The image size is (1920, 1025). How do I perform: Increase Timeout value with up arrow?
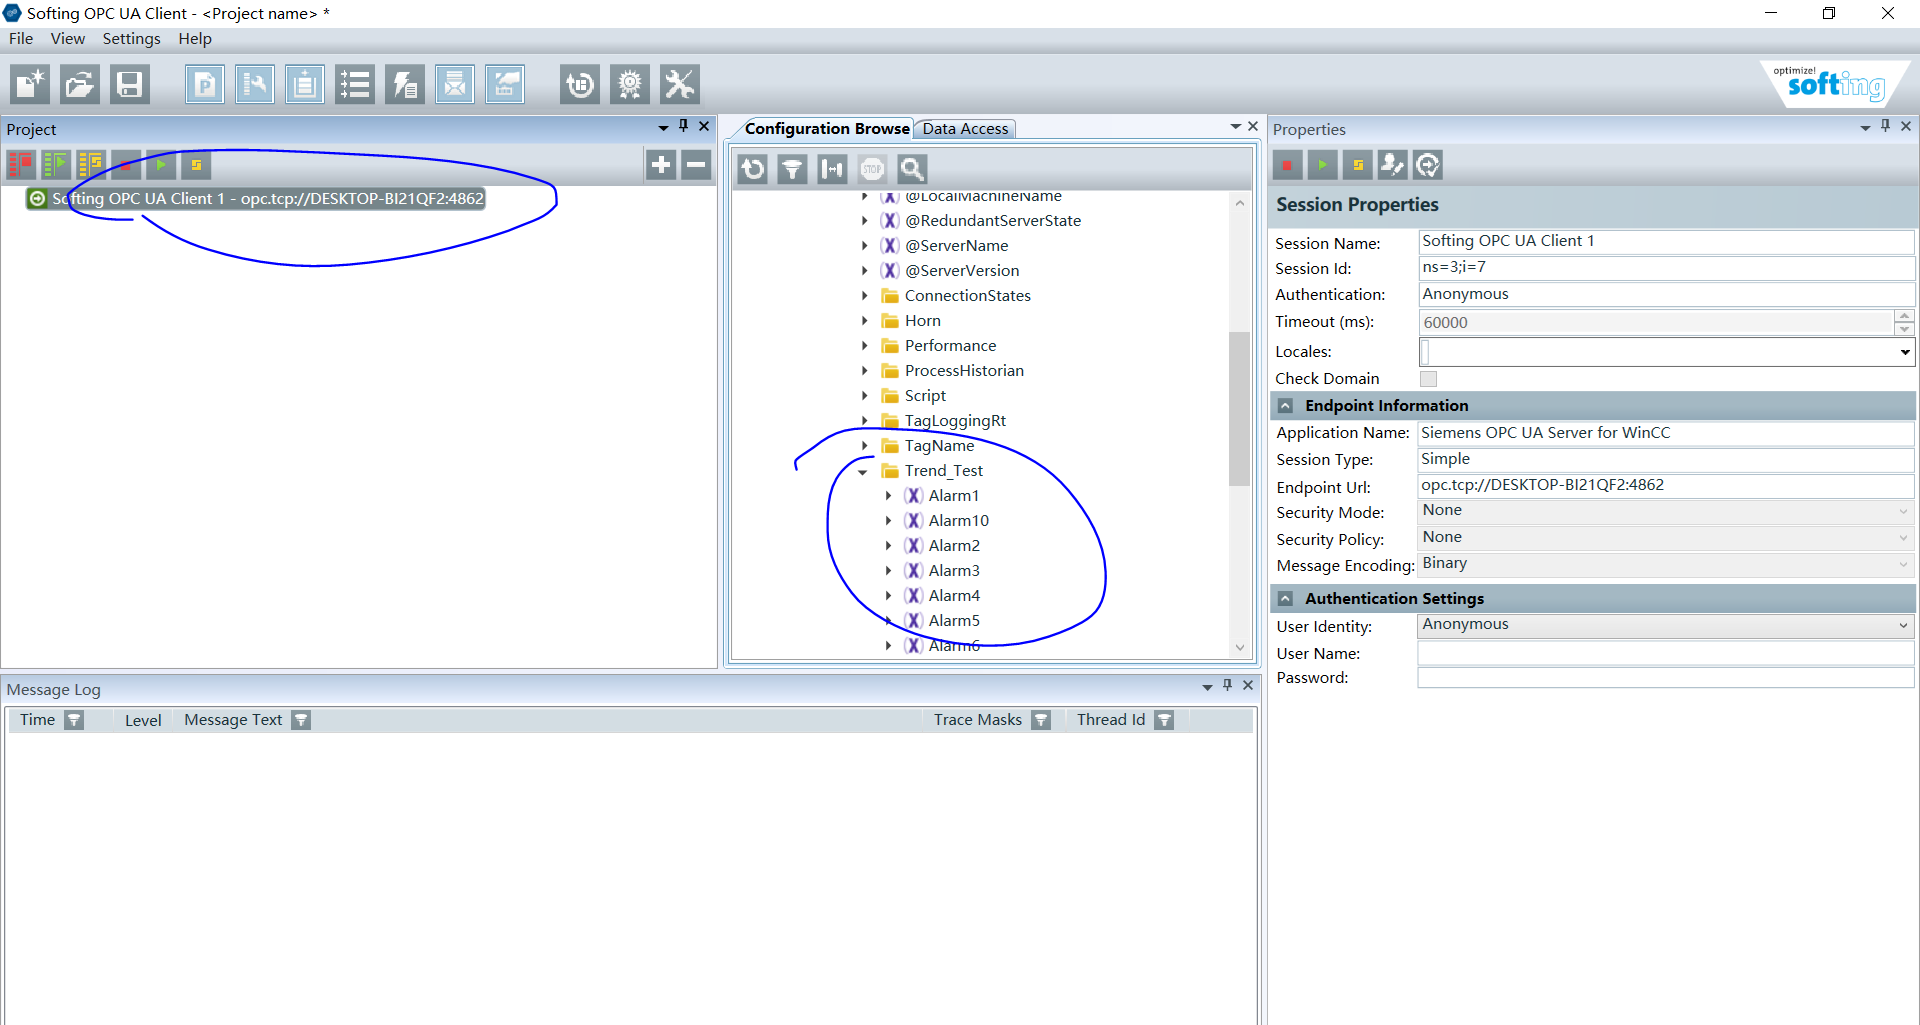(x=1904, y=317)
